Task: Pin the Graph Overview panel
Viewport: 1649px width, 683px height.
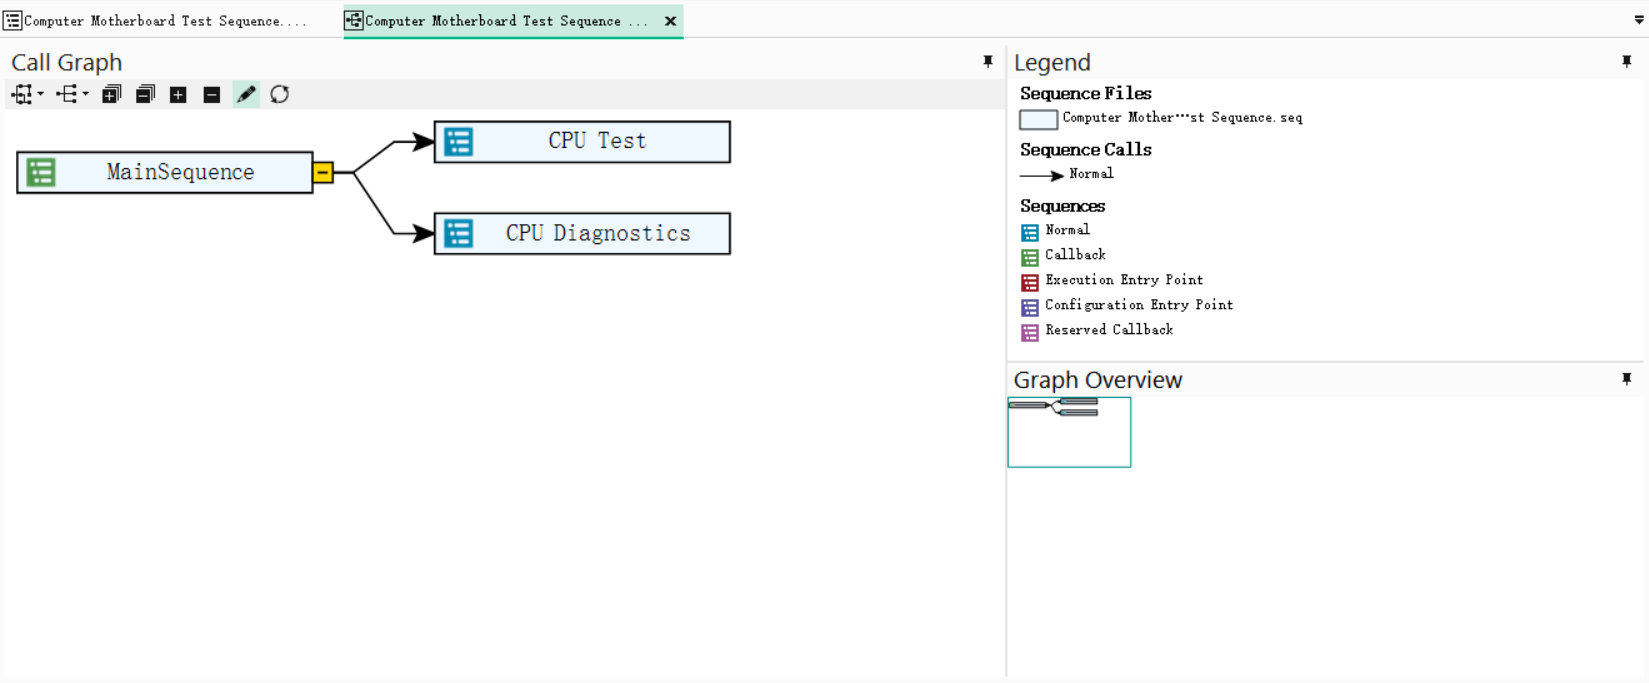Action: point(1627,379)
